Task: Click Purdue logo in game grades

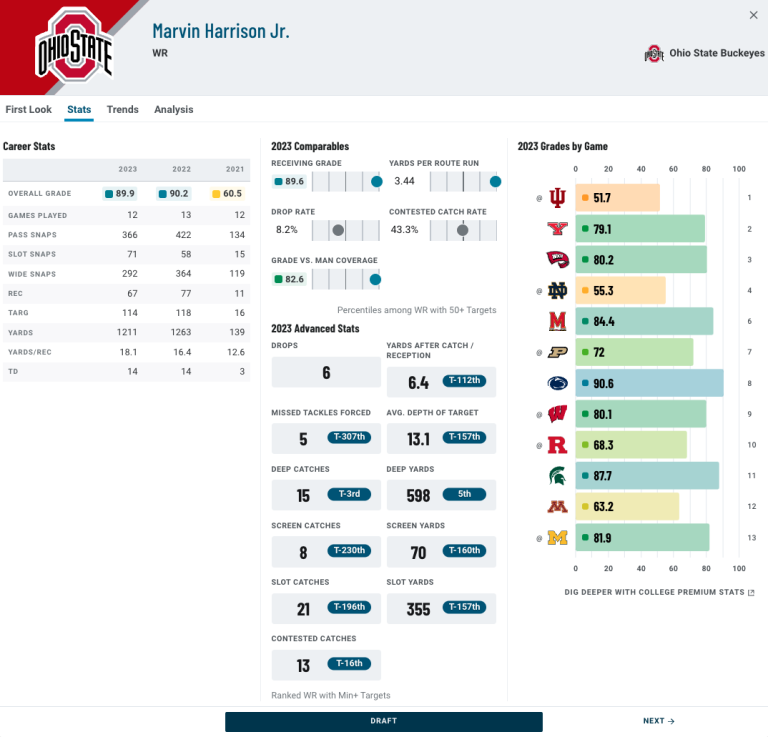Action: point(557,352)
